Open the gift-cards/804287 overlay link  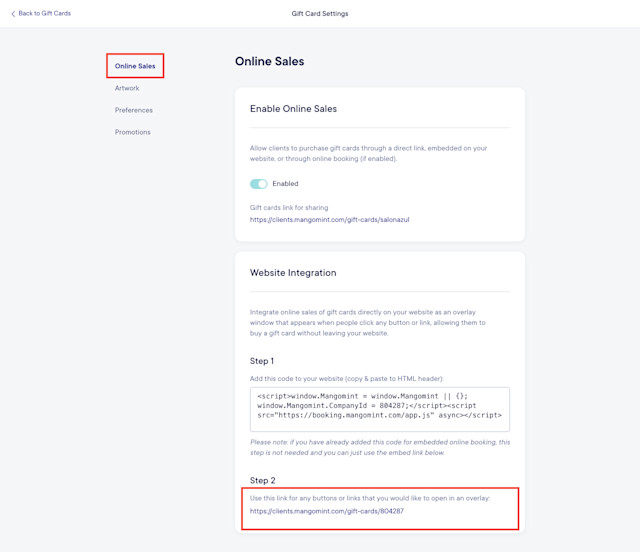pyautogui.click(x=327, y=511)
